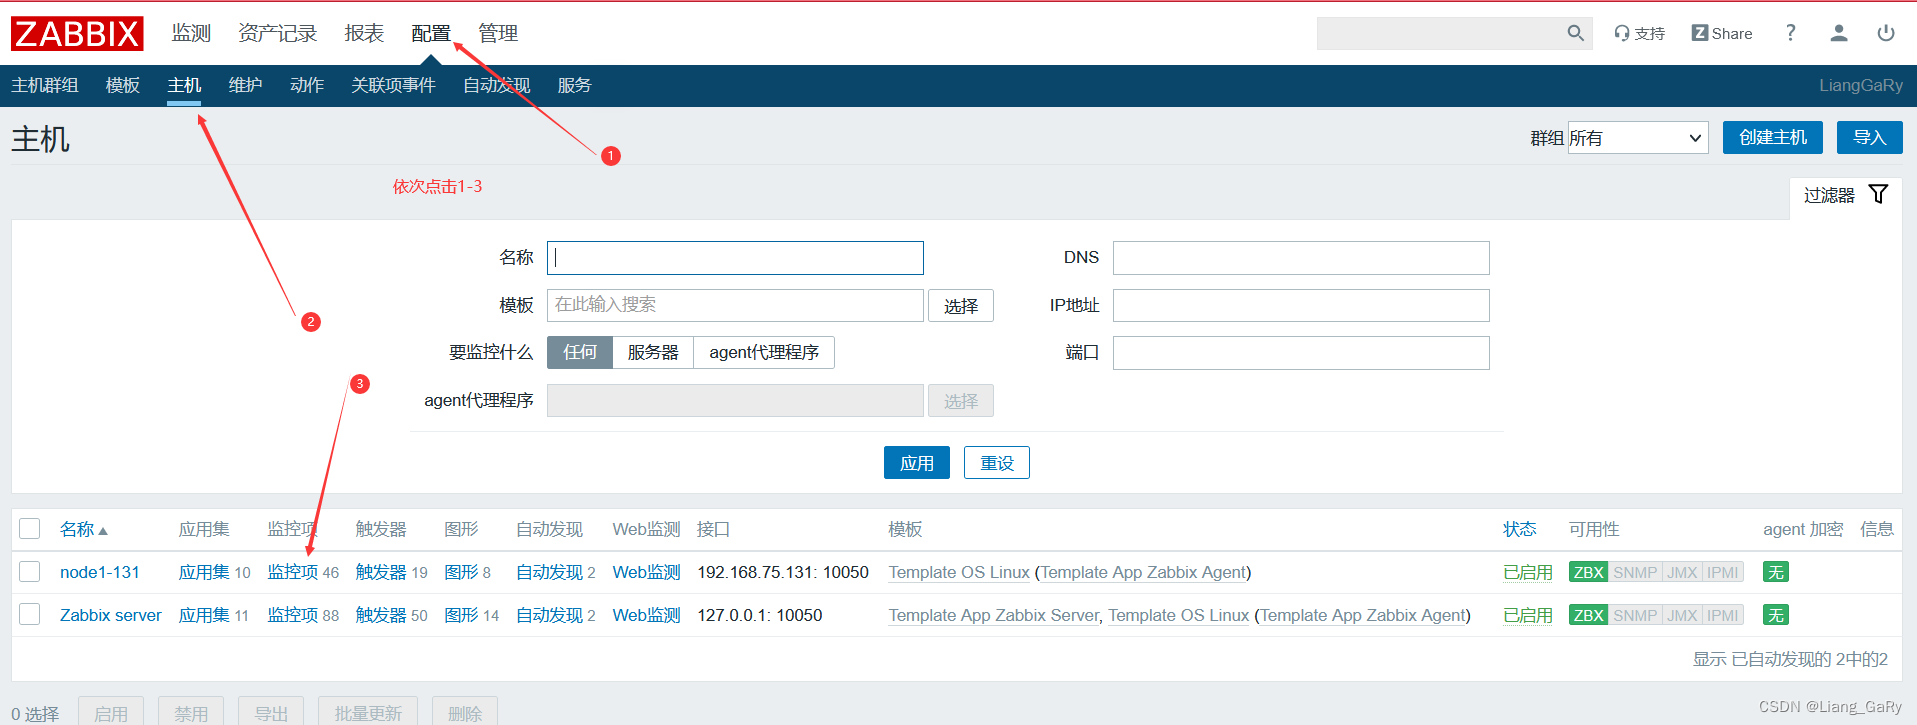This screenshot has width=1917, height=725.
Task: Click the 选择 button beside 模板 field
Action: (961, 306)
